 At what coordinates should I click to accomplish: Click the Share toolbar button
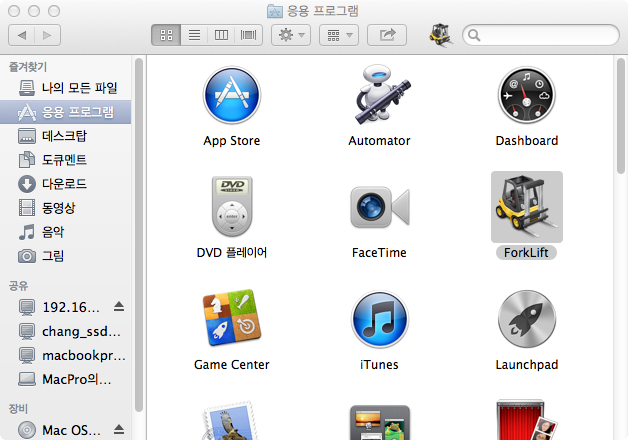pyautogui.click(x=387, y=35)
